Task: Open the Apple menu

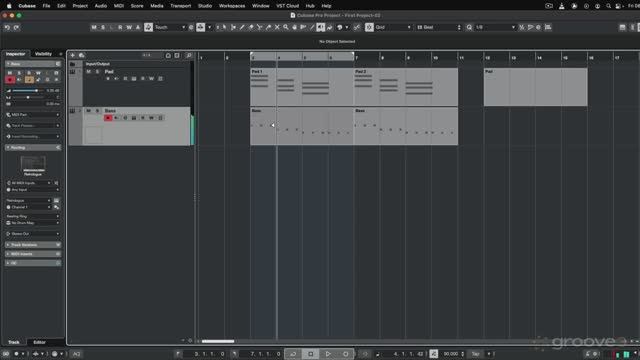Action: coord(9,6)
